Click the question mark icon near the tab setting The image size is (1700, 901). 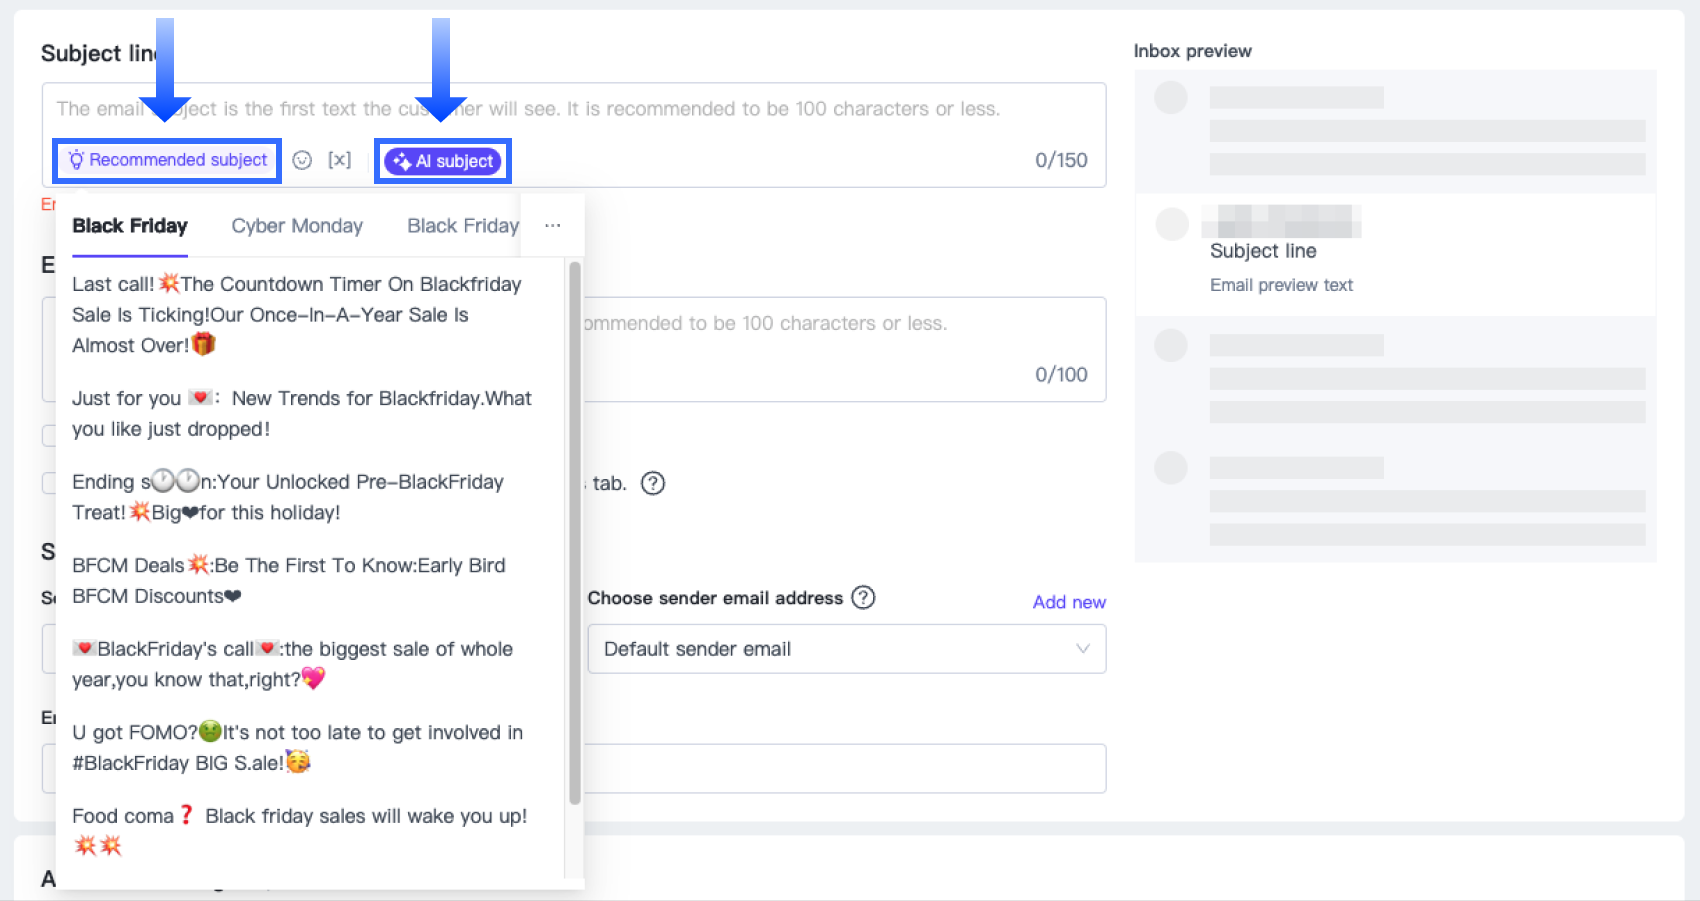coord(653,483)
